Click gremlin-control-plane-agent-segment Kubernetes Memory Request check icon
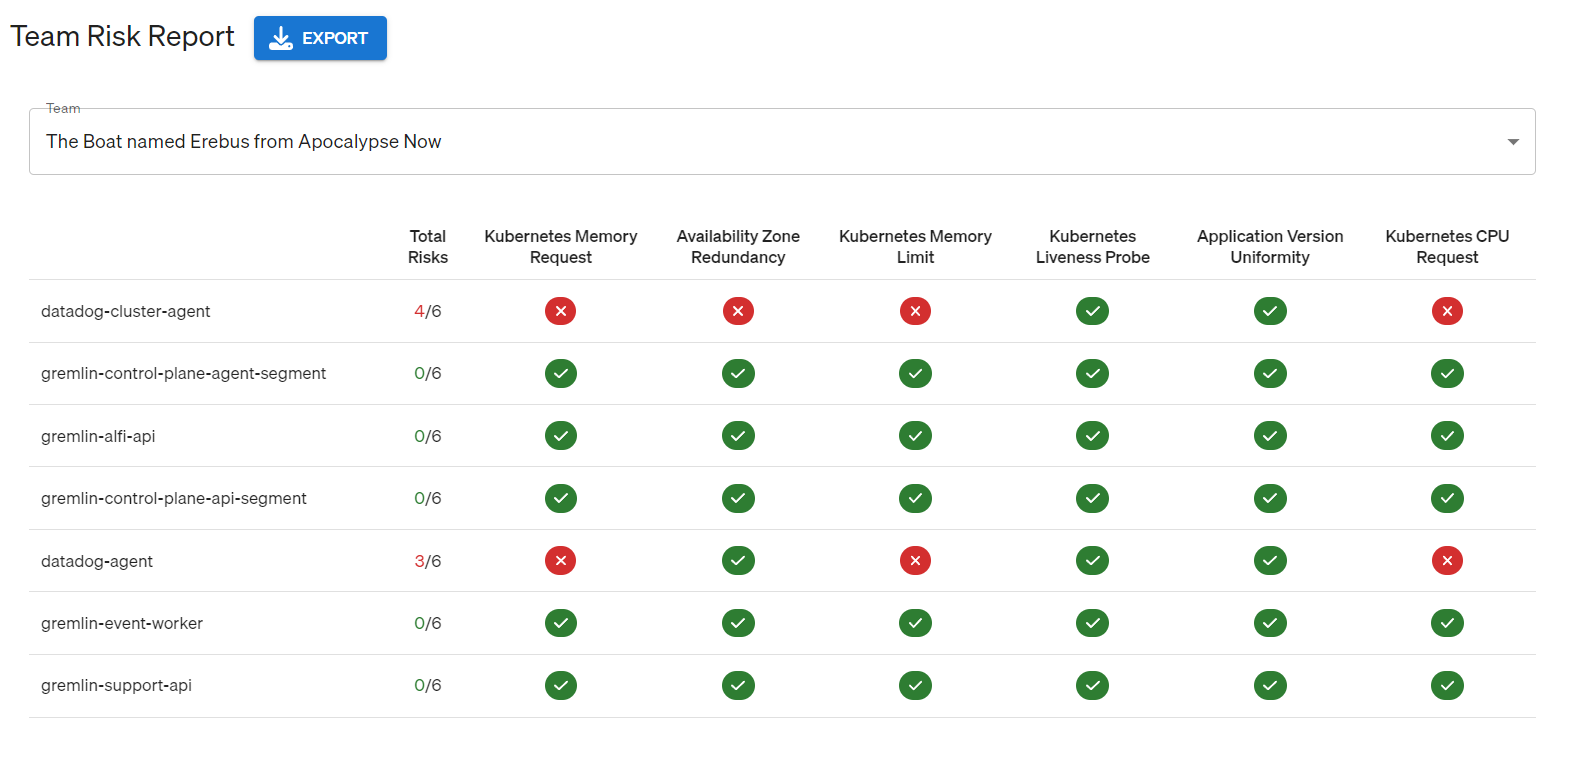Screen dimensions: 1576x773 point(561,373)
